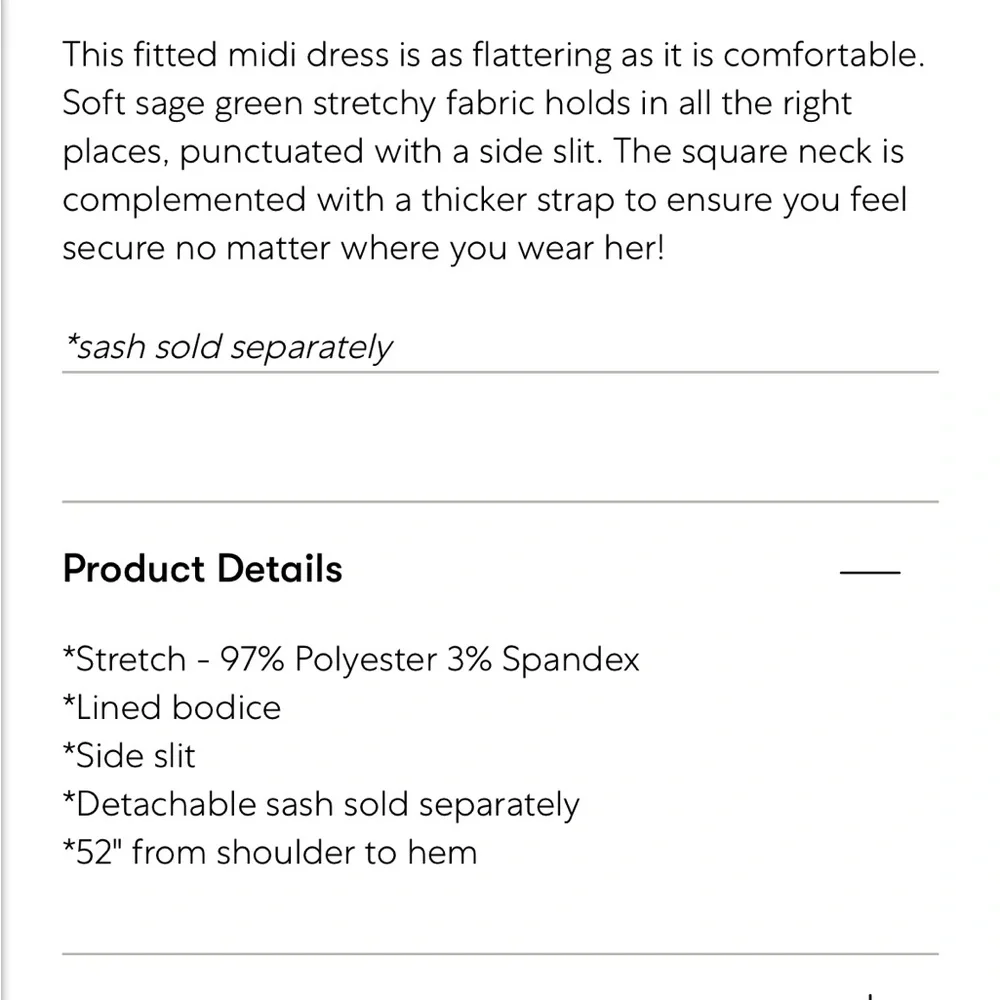Click the word "comfortable" in the description

pos(820,55)
